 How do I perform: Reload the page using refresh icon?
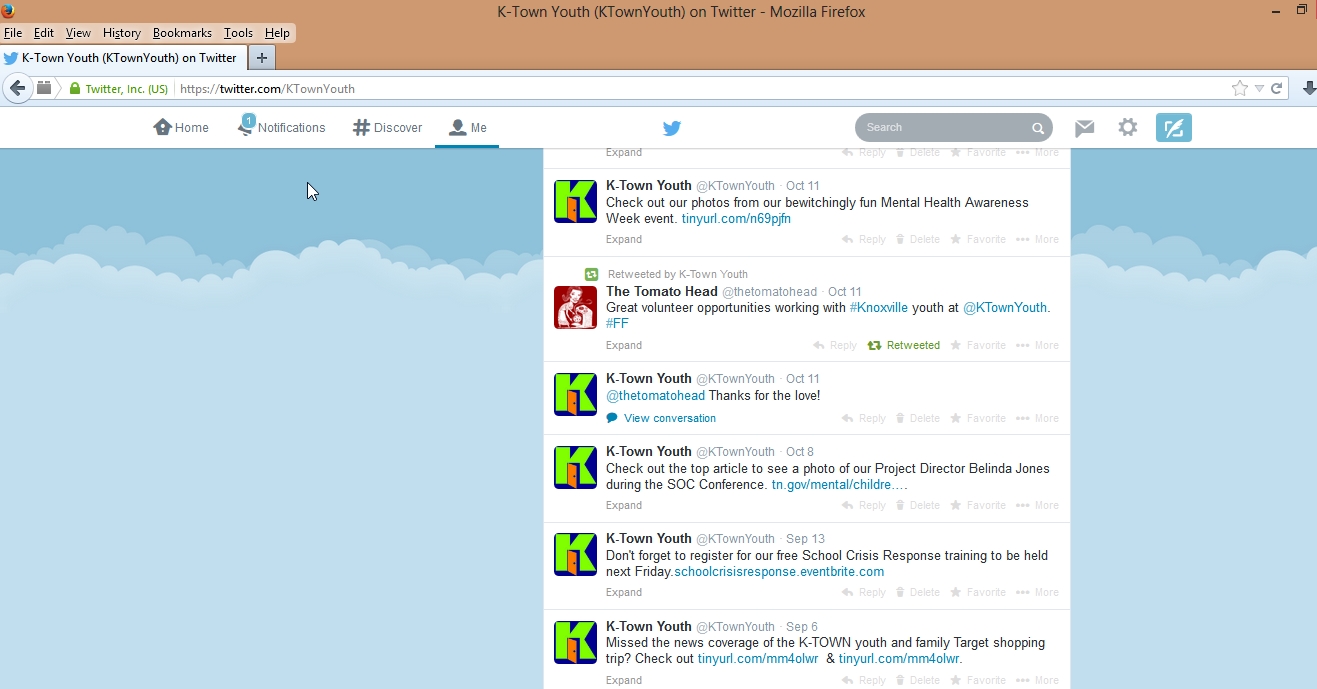point(1277,88)
